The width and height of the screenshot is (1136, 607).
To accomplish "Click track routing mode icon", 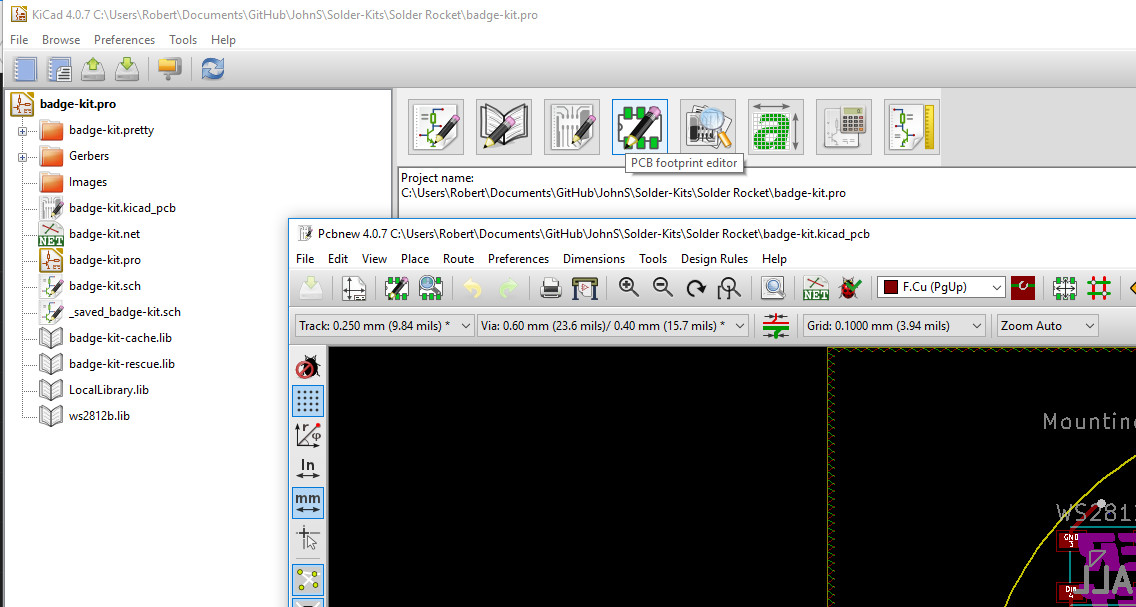I will pyautogui.click(x=1099, y=288).
